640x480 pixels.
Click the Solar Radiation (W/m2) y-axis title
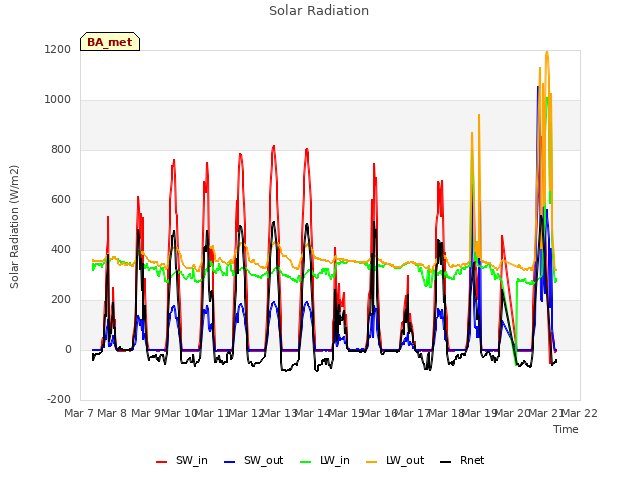pyautogui.click(x=14, y=227)
